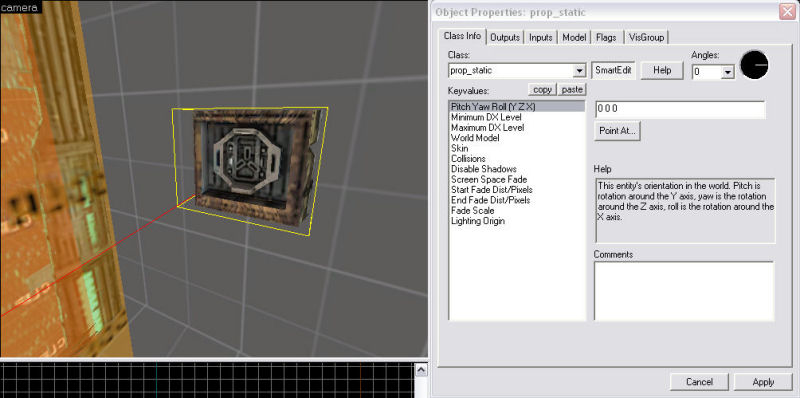The image size is (800, 398).
Task: Expand the Class combo box arrow
Action: click(579, 71)
